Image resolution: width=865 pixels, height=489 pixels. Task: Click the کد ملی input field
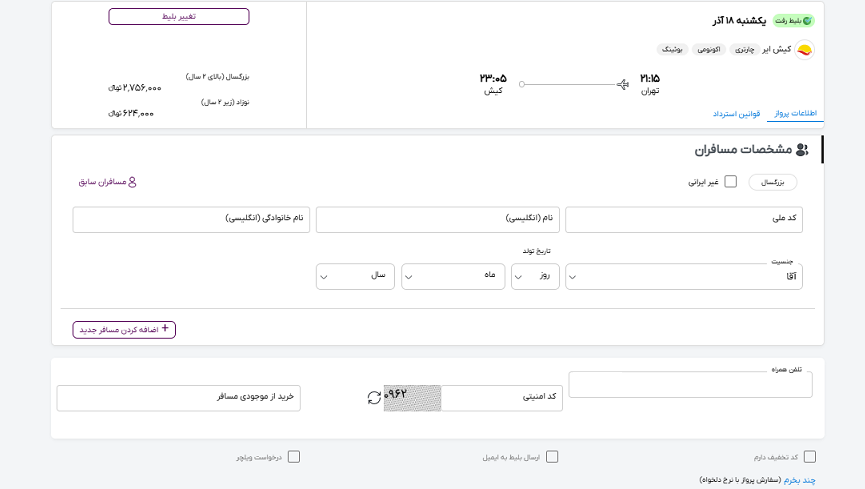click(684, 220)
